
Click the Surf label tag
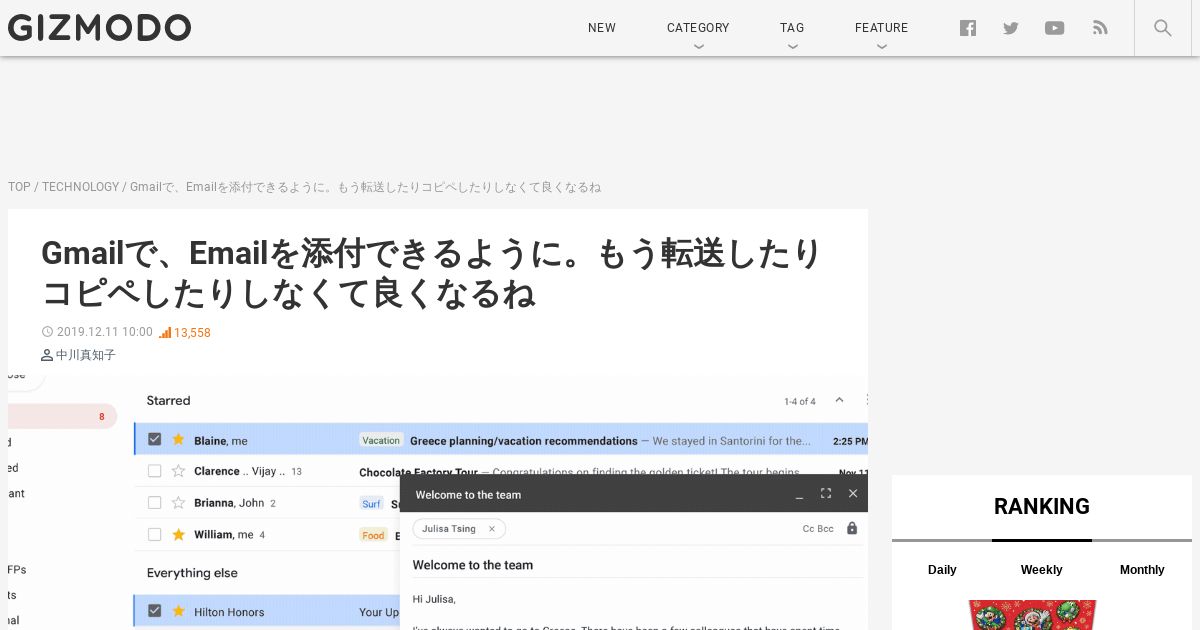(372, 504)
